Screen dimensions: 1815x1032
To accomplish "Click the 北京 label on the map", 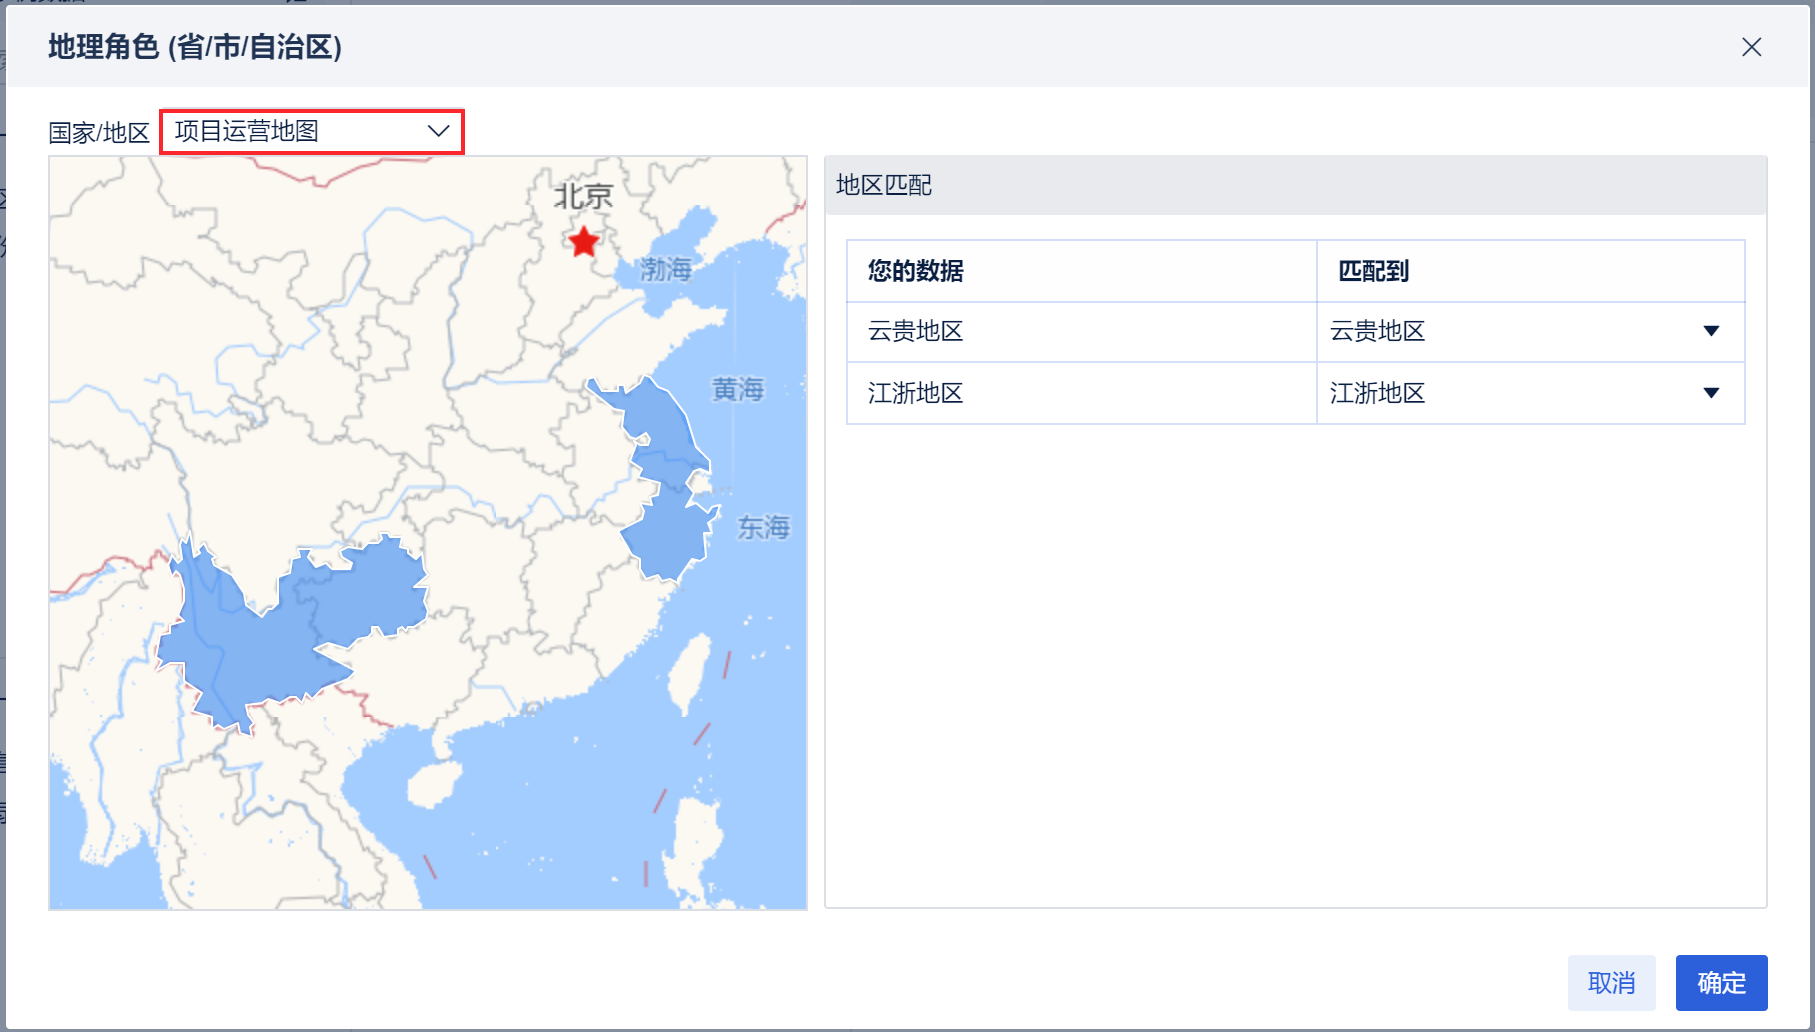I will (x=584, y=196).
